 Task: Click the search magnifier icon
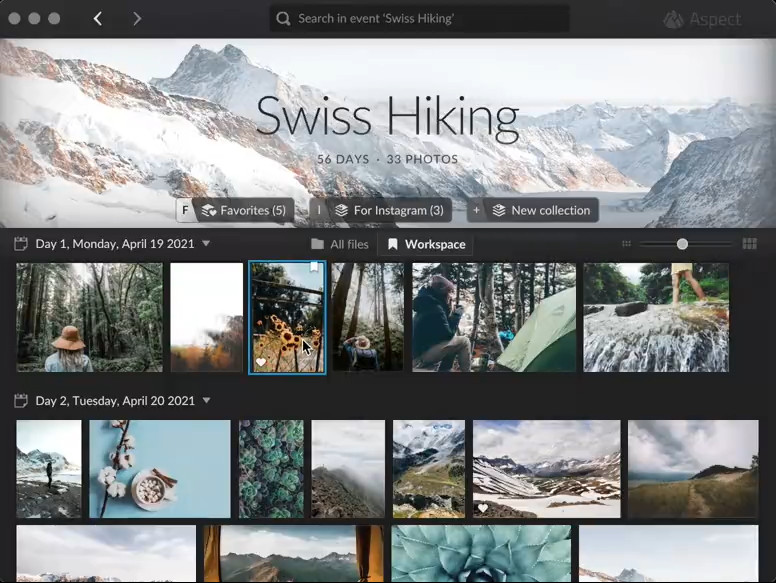[x=283, y=19]
